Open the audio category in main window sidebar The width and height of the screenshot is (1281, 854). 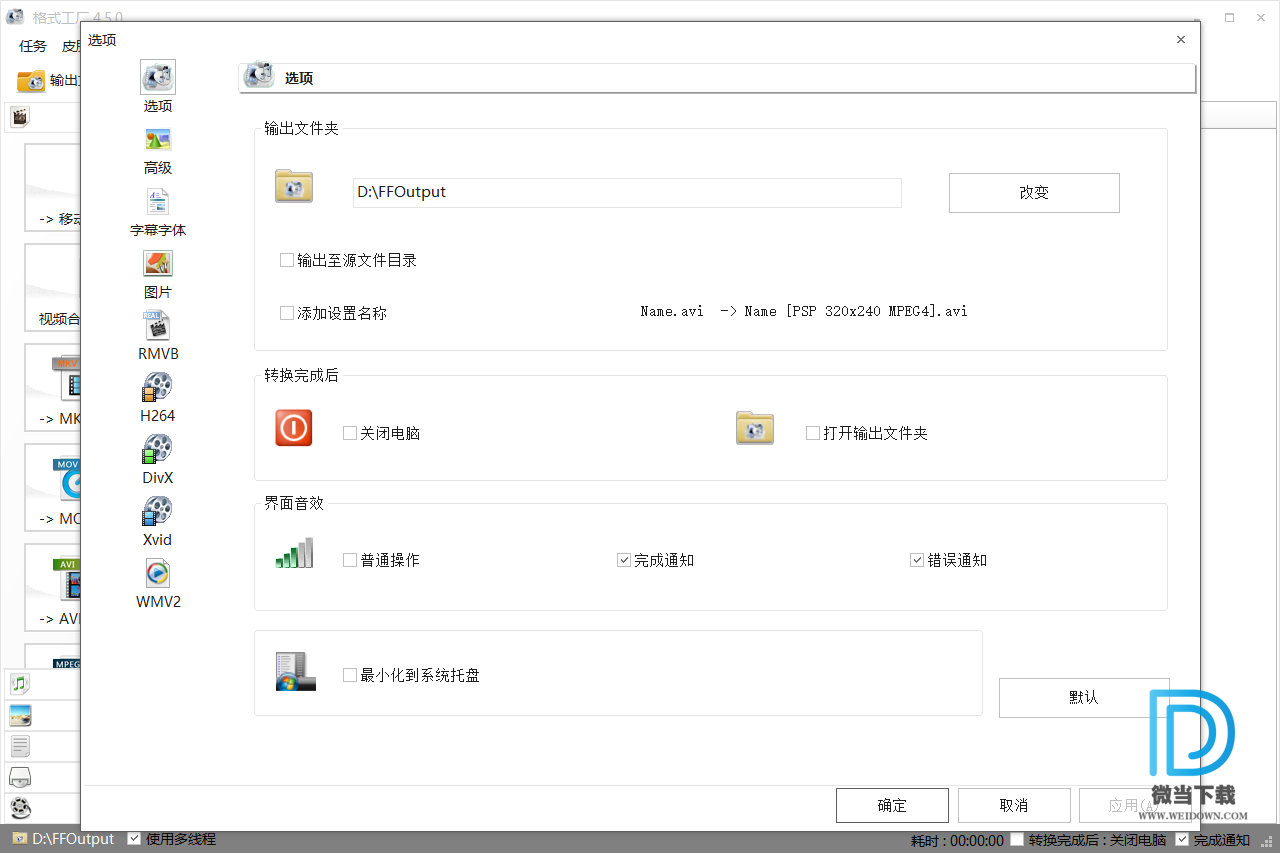click(19, 684)
